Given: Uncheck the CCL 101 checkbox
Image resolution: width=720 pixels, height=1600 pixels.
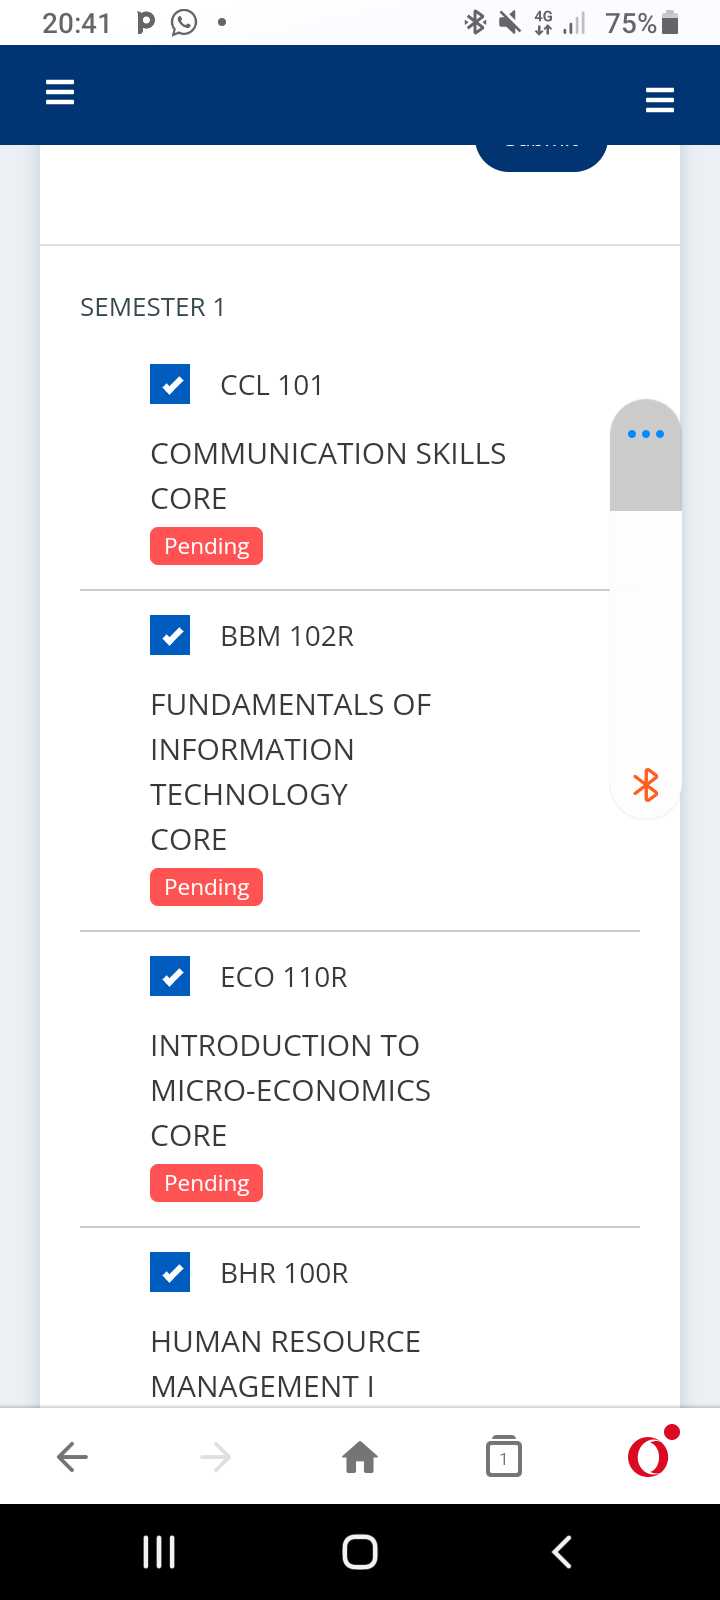Looking at the screenshot, I should (170, 384).
